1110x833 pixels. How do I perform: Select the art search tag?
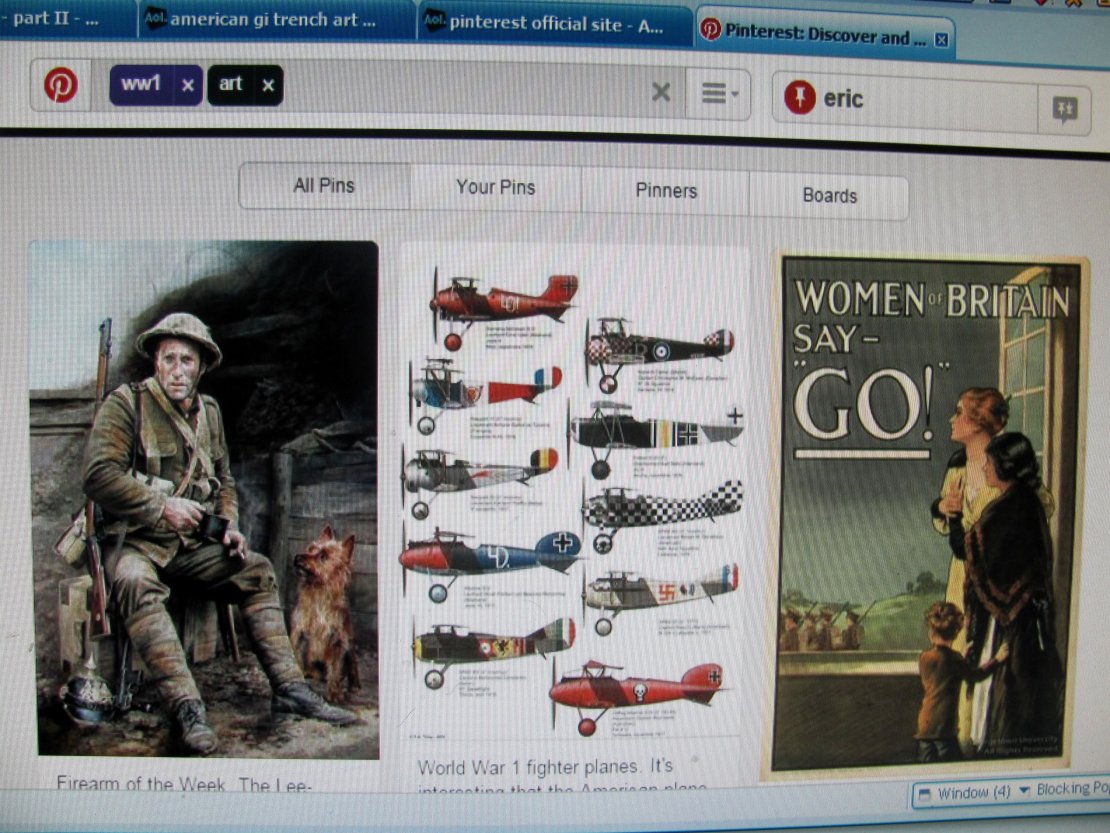click(x=231, y=84)
